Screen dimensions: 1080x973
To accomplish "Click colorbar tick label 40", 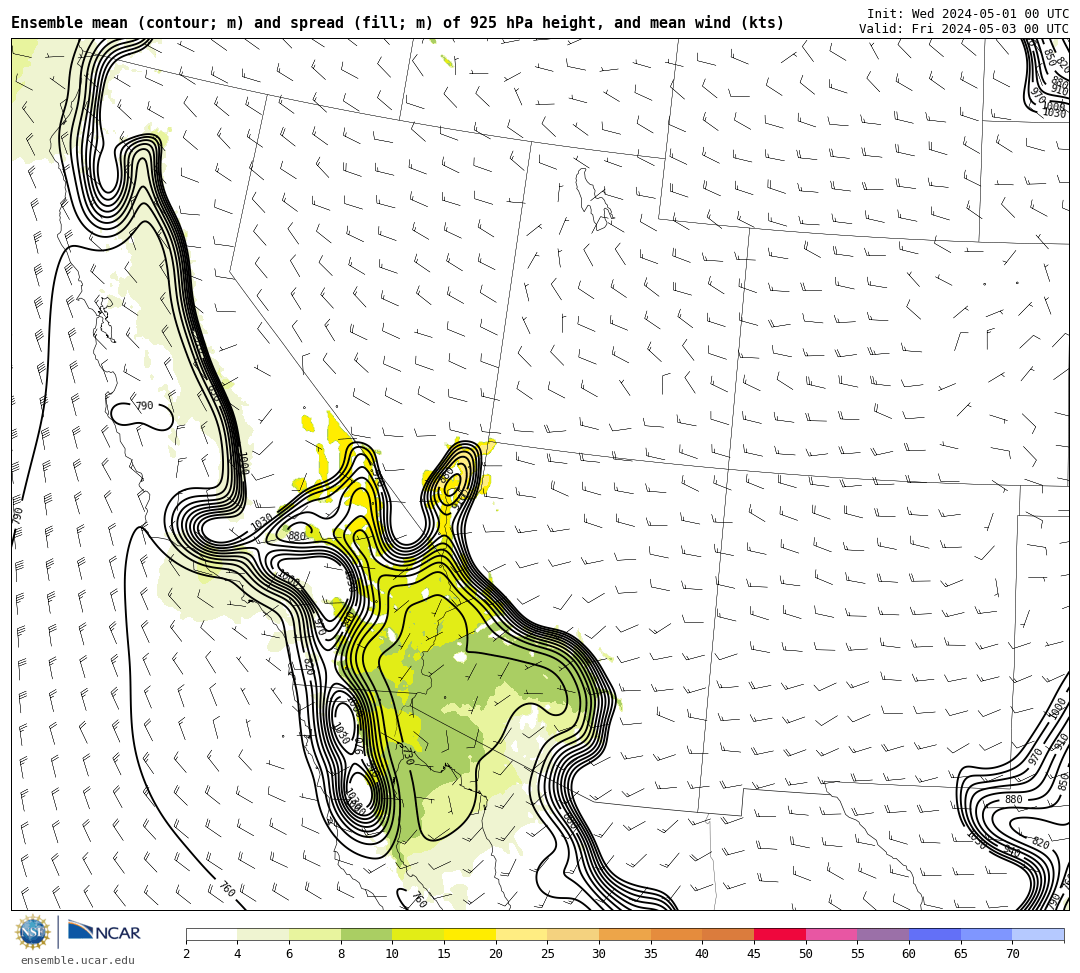I will coord(703,954).
